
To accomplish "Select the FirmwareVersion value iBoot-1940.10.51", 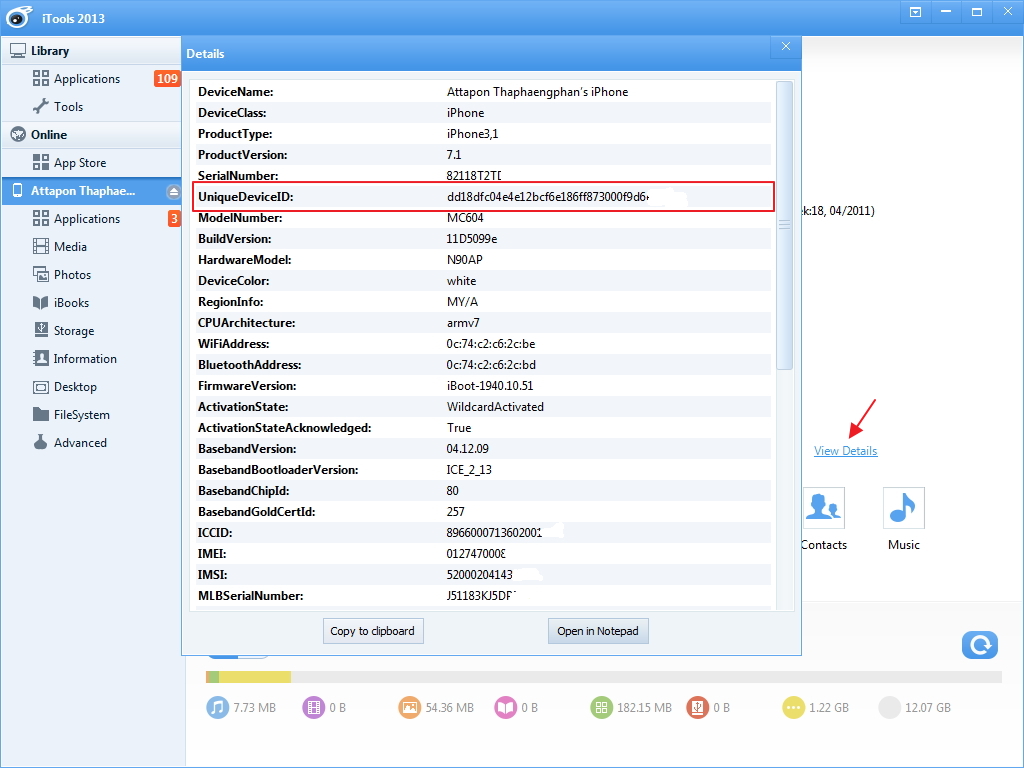I will tap(490, 385).
